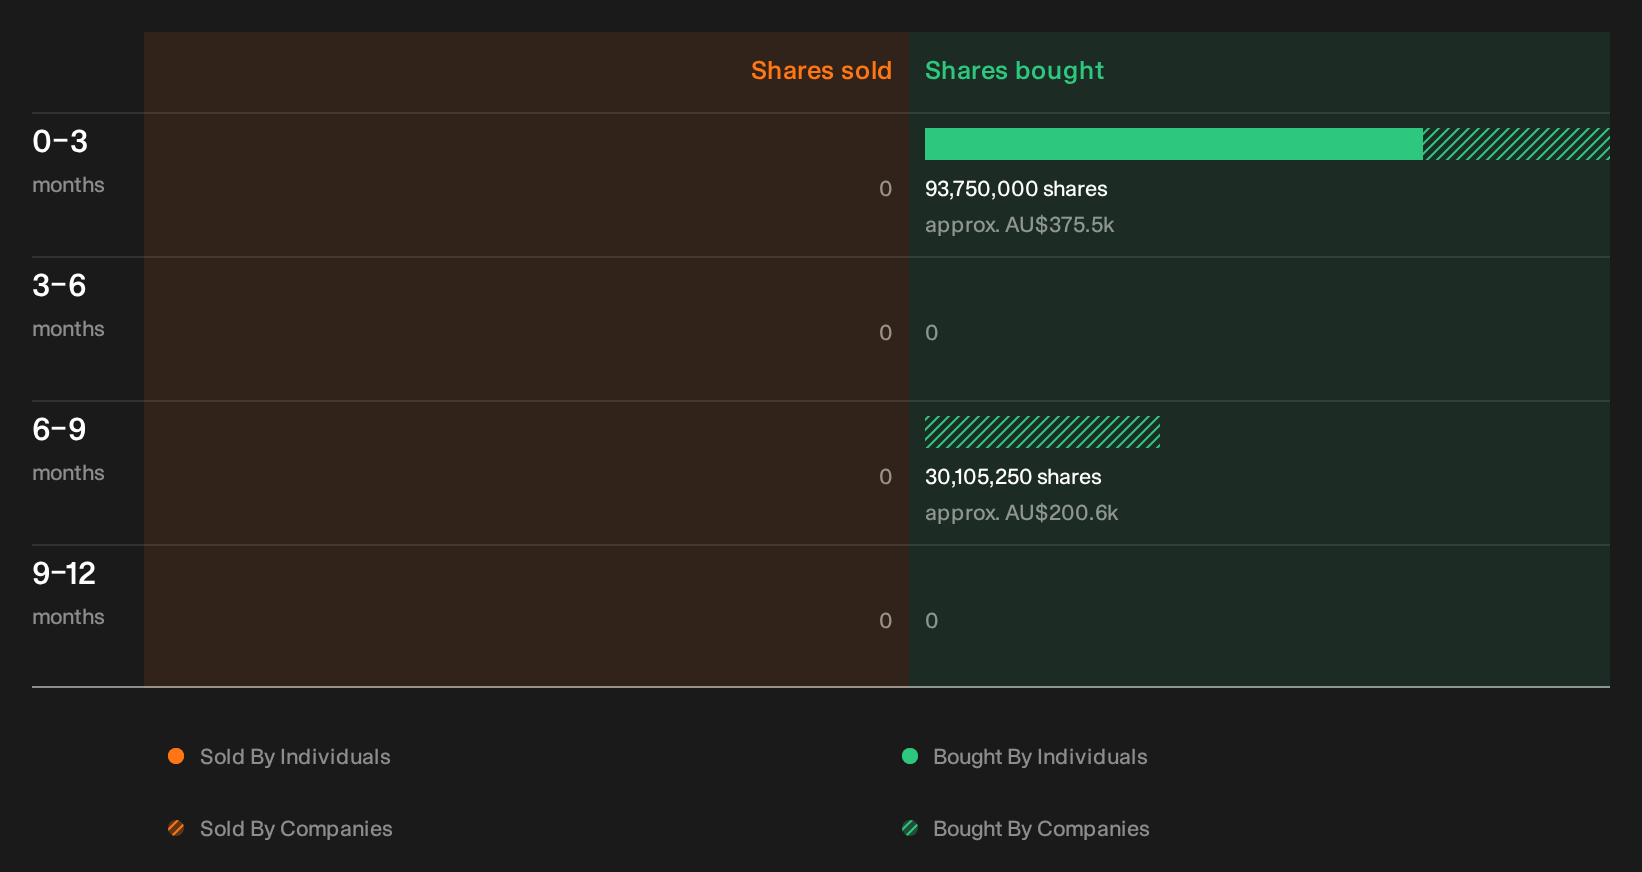Click the 'Bought By Companies' legend label

[1041, 829]
